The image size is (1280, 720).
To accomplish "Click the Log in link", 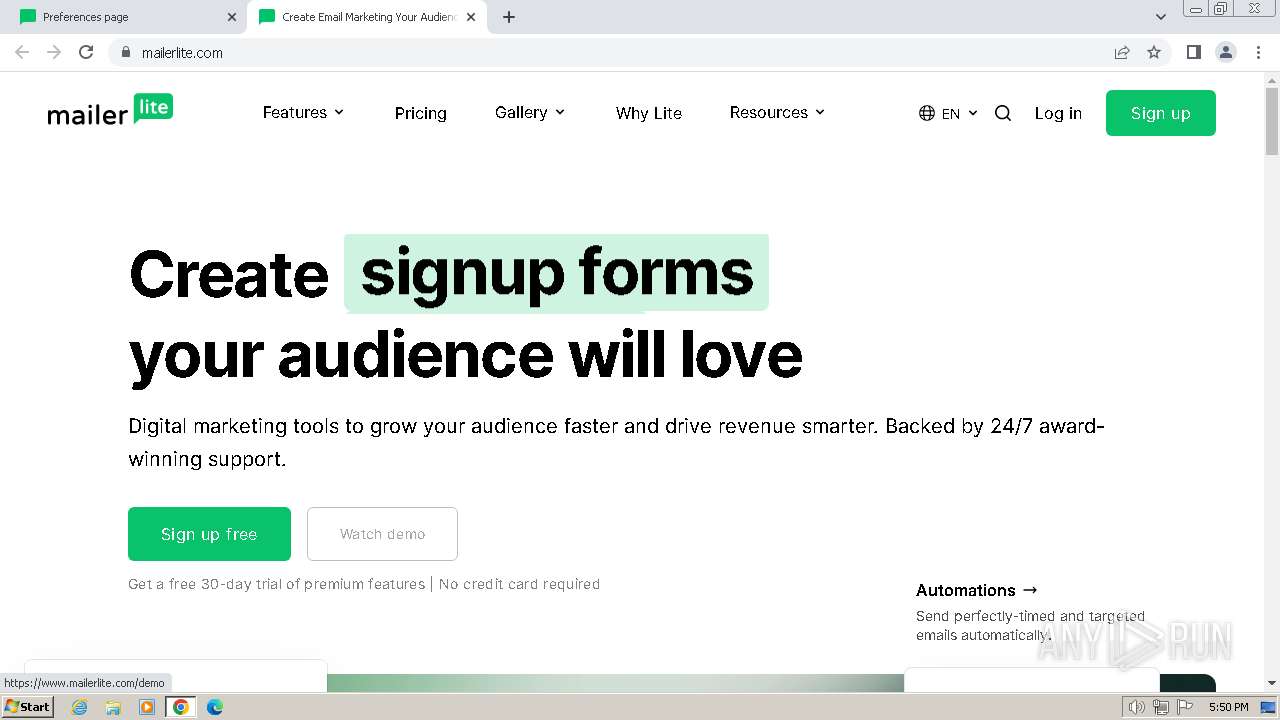I will 1058,113.
